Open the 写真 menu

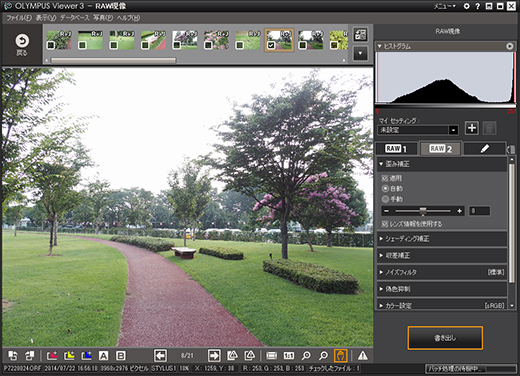tap(103, 18)
